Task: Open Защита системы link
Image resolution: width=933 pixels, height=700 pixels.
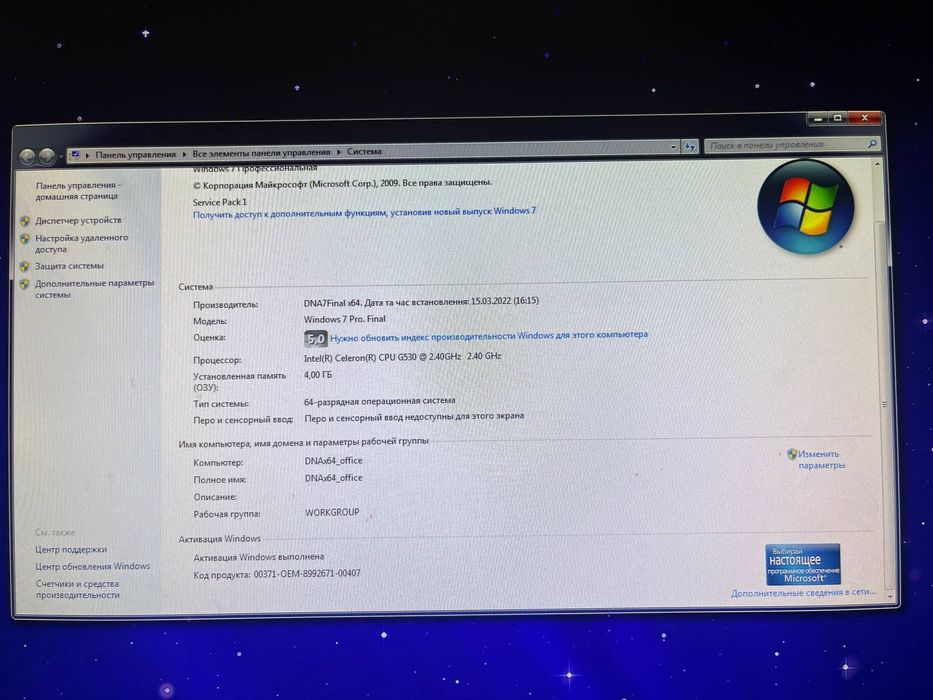Action: (x=69, y=266)
